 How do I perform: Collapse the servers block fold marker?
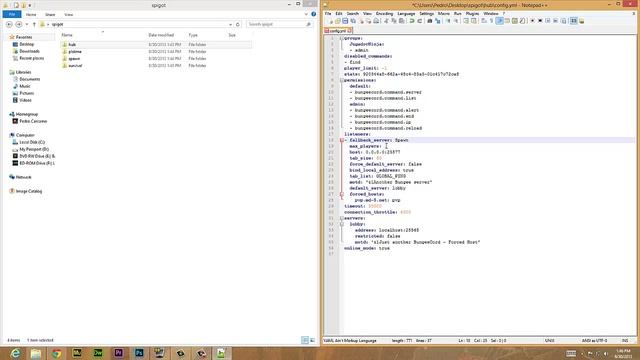(x=342, y=218)
